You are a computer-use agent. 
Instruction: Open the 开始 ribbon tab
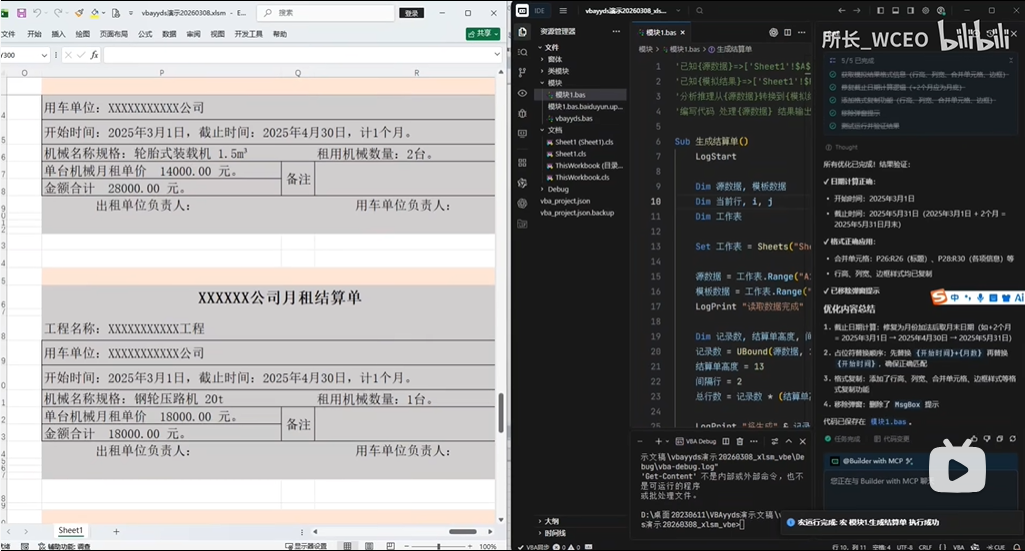(34, 34)
